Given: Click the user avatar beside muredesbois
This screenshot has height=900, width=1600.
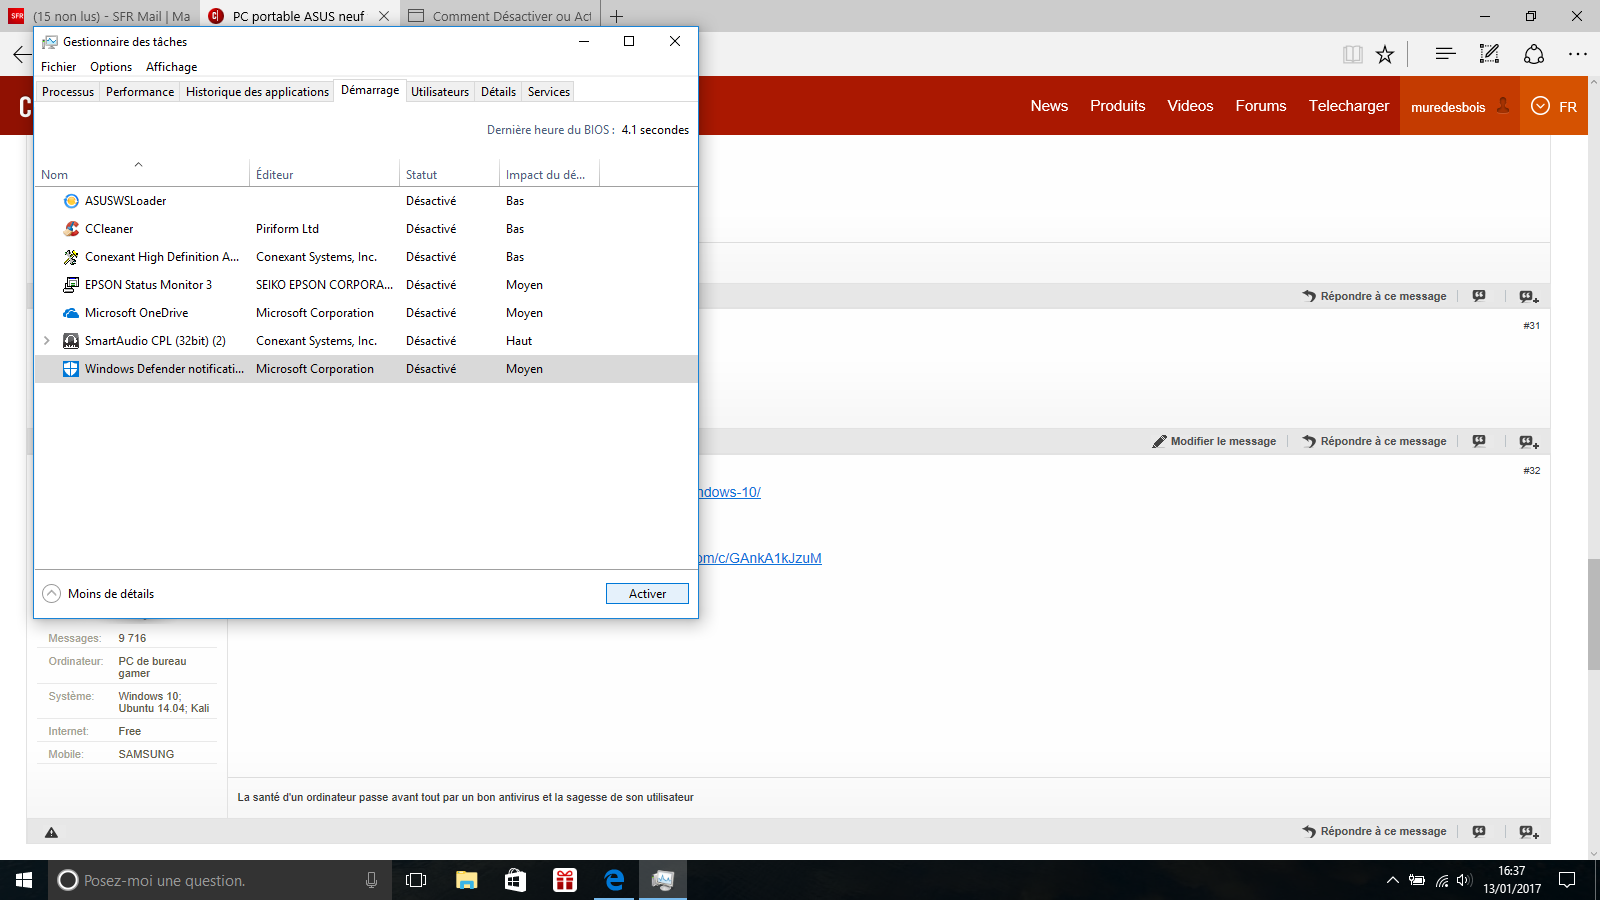Looking at the screenshot, I should pos(1503,105).
